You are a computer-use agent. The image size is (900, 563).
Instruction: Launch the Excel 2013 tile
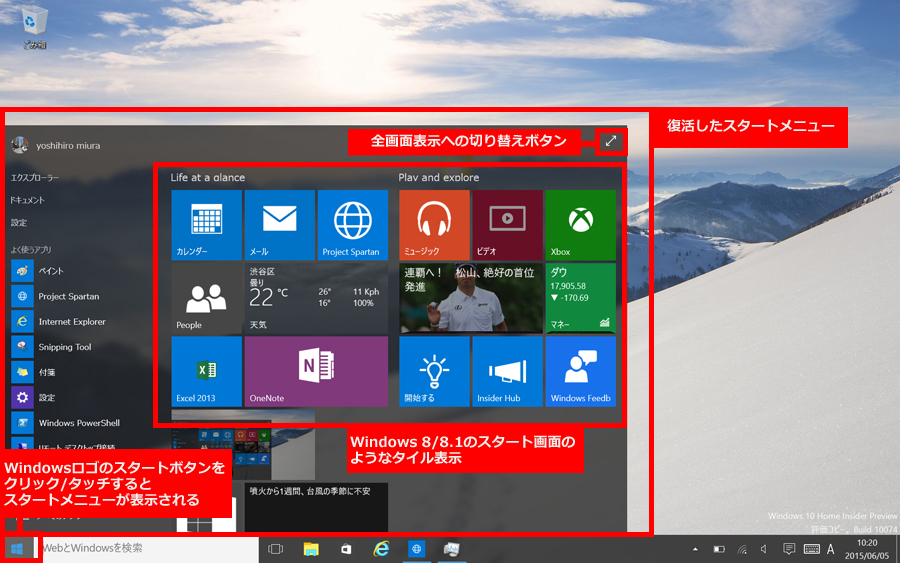[x=207, y=371]
